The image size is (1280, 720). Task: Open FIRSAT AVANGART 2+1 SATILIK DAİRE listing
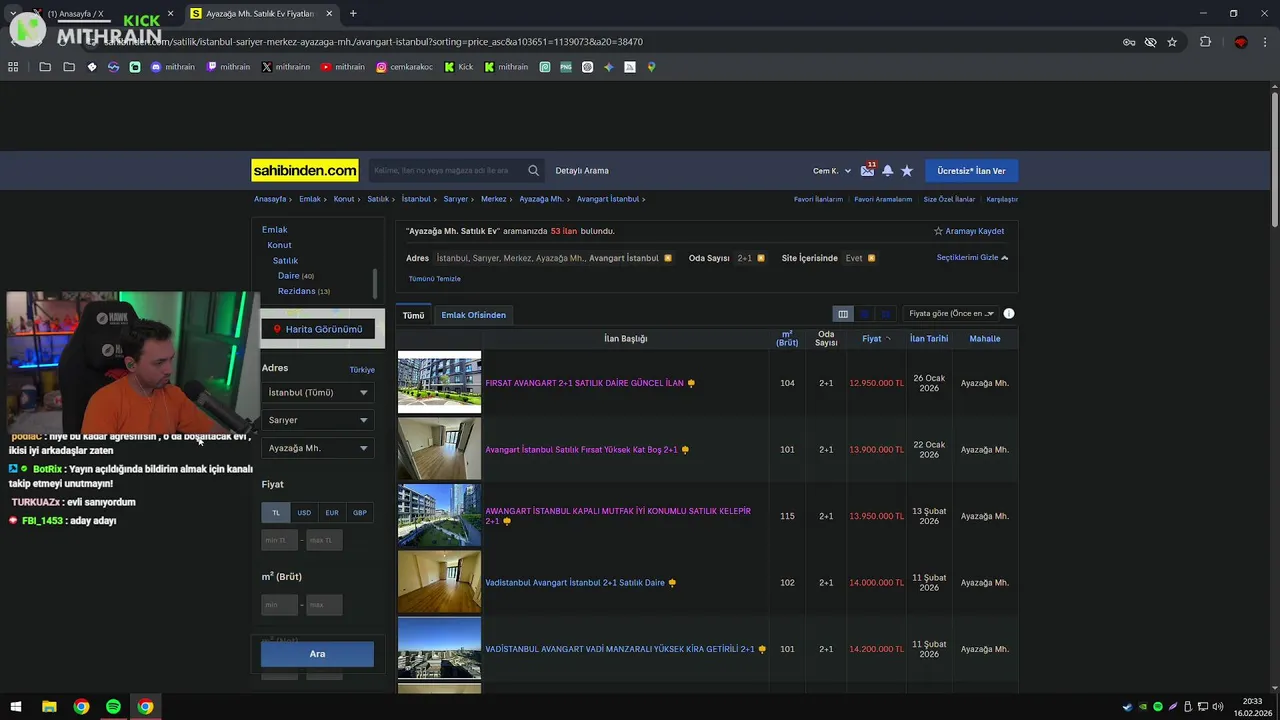584,383
